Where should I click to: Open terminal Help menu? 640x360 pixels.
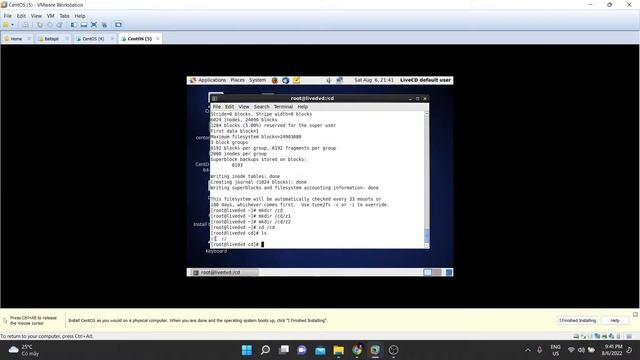point(302,107)
